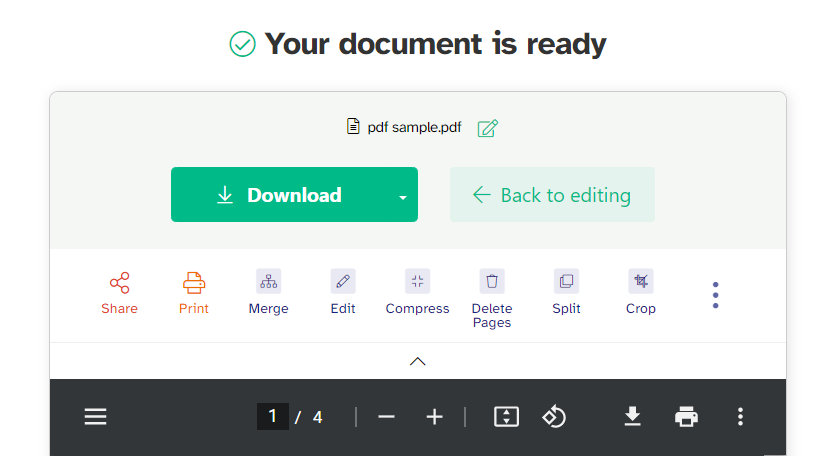Open the Merge tool
The image size is (824, 456).
(x=268, y=282)
